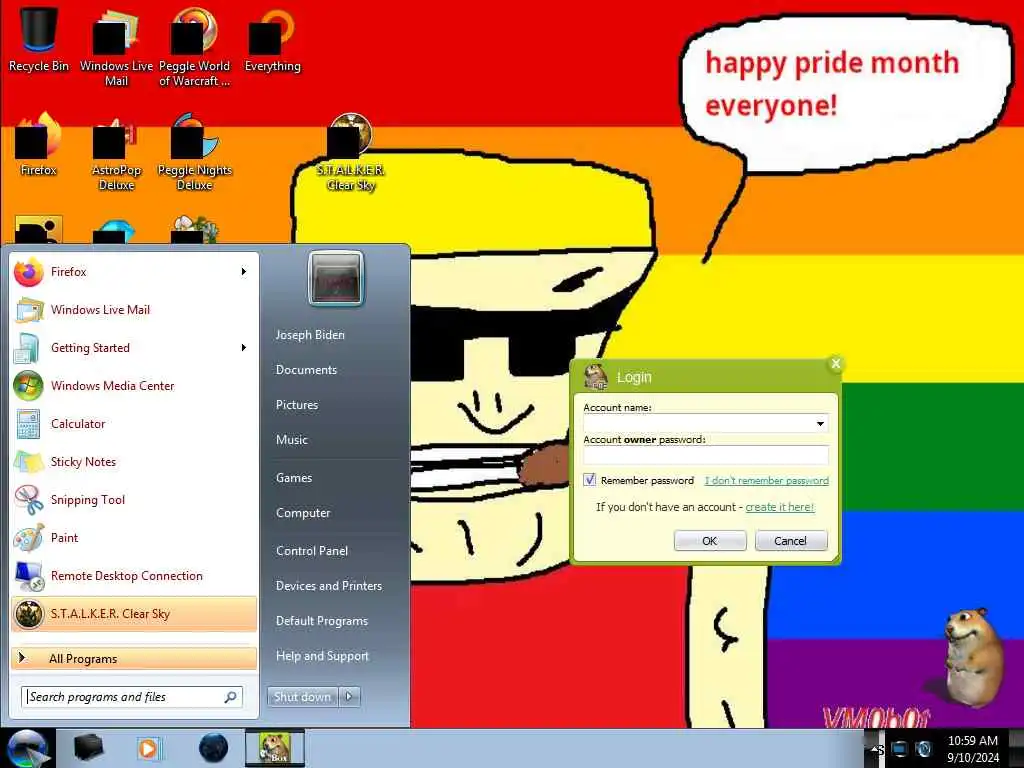Launch Windows Live Mail from Start menu
Screen dimensions: 1024x768
click(133, 310)
